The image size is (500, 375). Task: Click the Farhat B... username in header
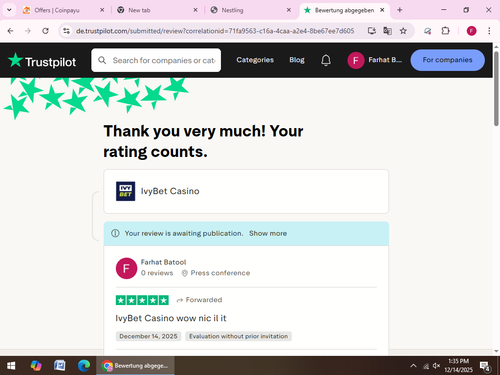385,60
